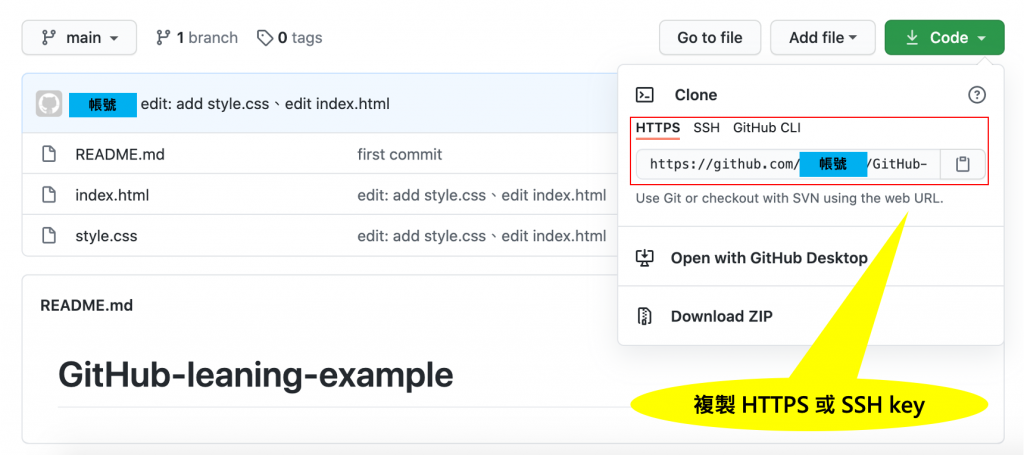Click the ZIP file icon
1024x455 pixels.
click(x=645, y=317)
